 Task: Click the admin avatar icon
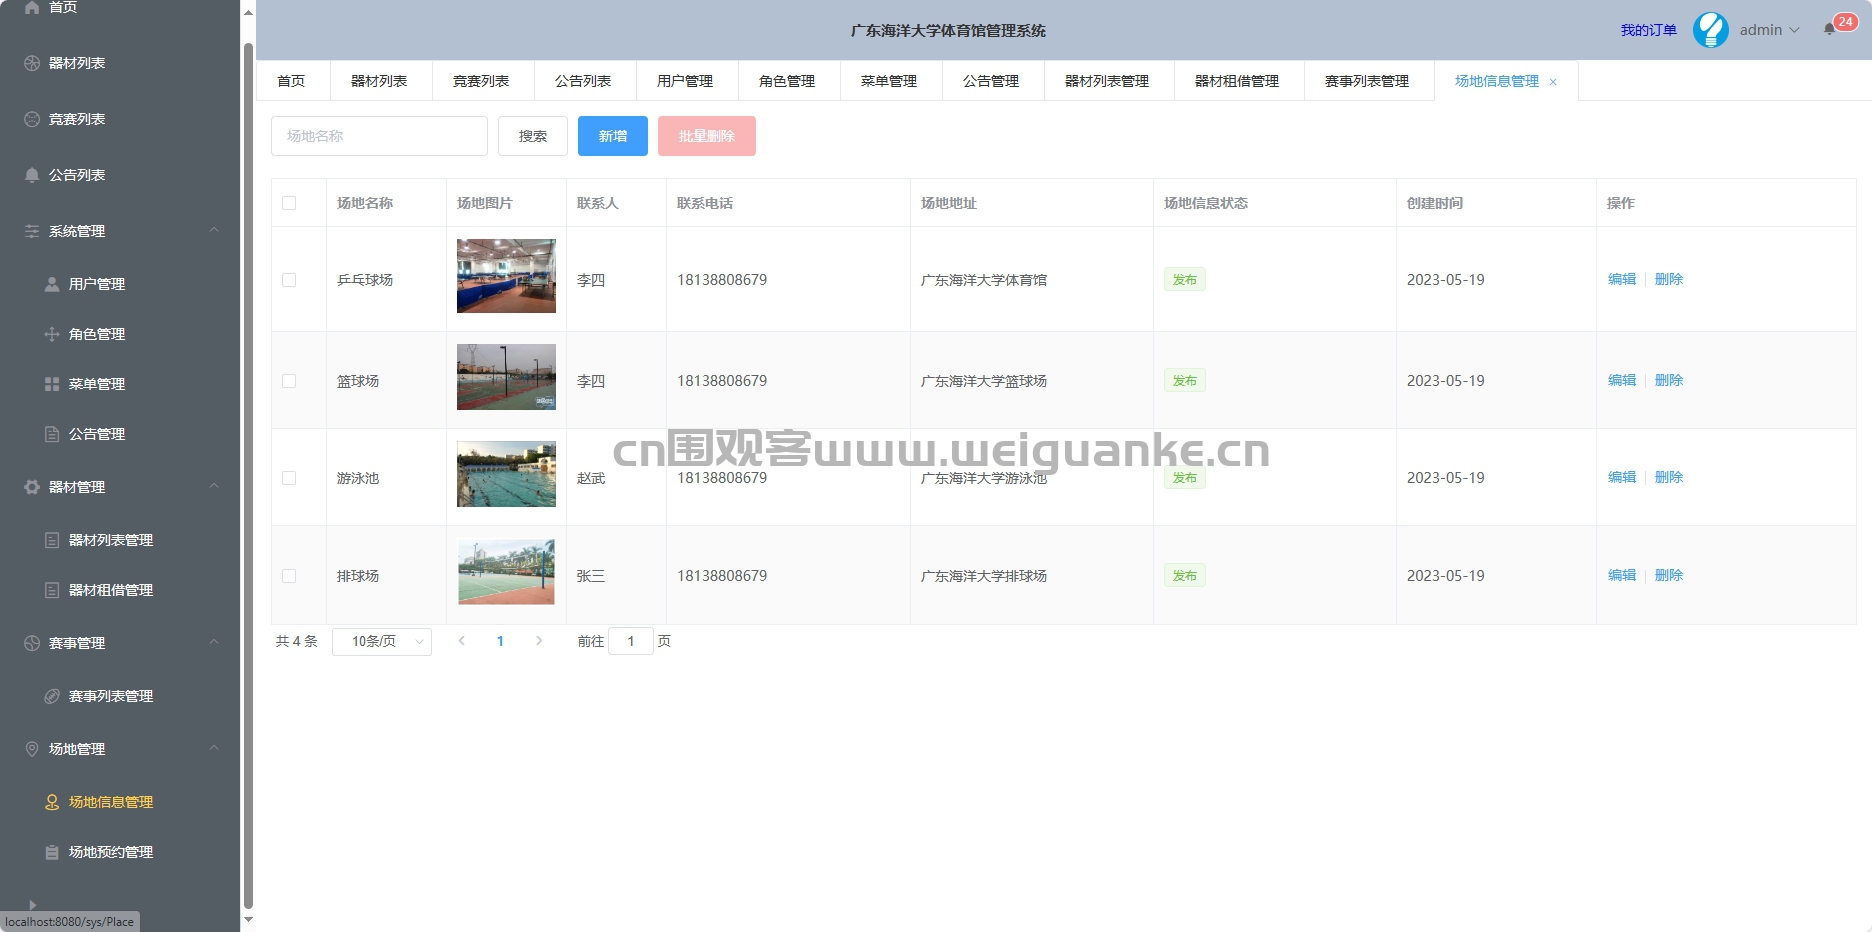click(x=1710, y=30)
